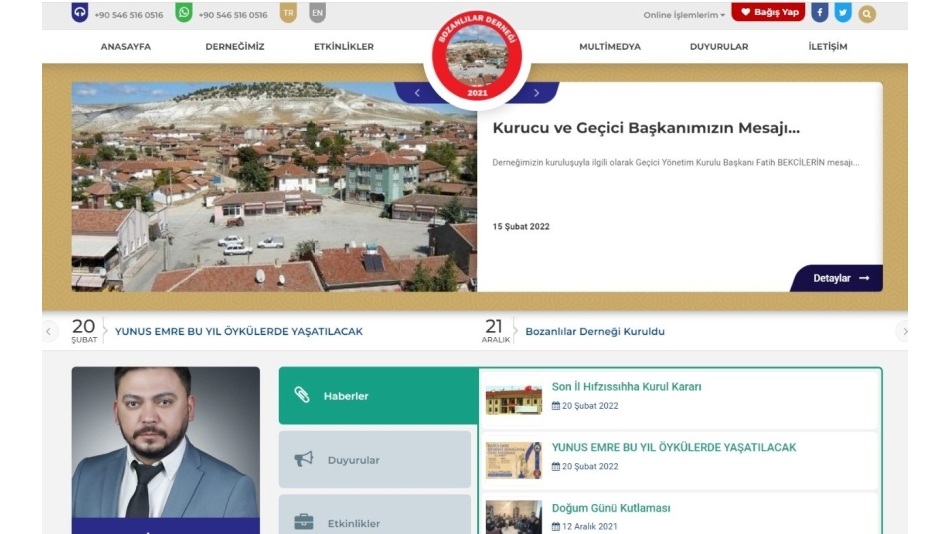Screen dimensions: 950x534
Task: Click the briefcase icon on Etkinlikler tab
Action: coord(304,522)
